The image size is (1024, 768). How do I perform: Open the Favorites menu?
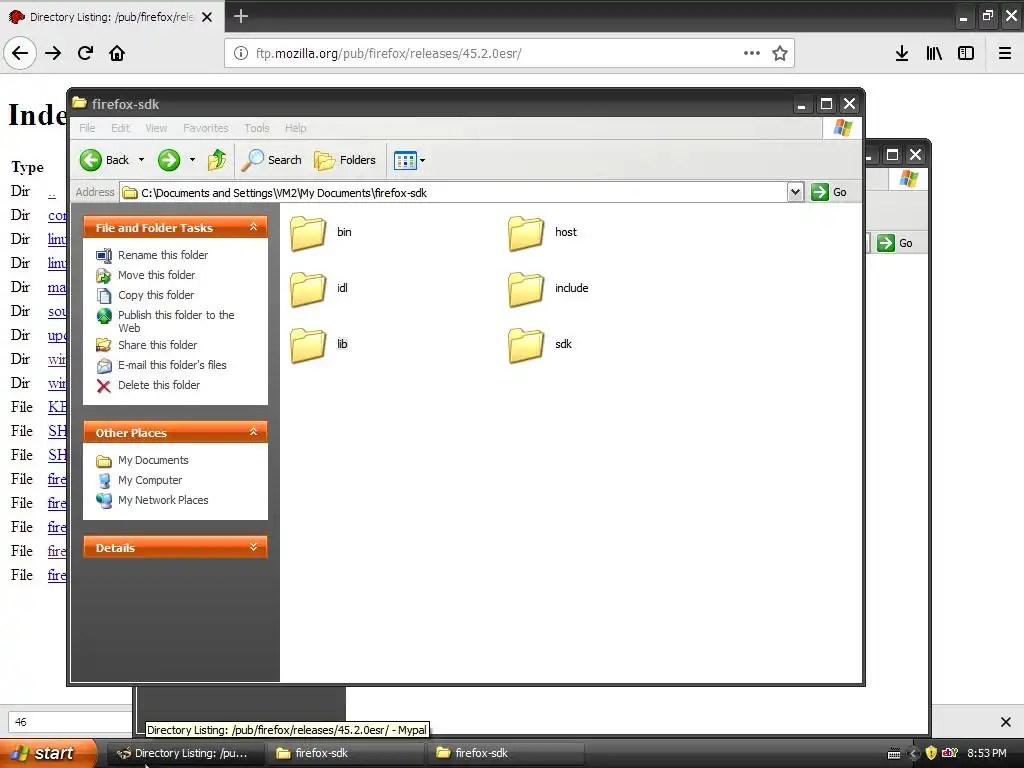pyautogui.click(x=206, y=128)
